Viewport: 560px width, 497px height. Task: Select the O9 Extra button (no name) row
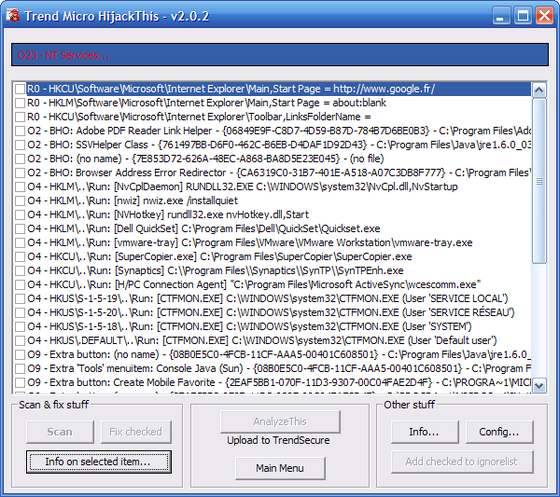(279, 355)
